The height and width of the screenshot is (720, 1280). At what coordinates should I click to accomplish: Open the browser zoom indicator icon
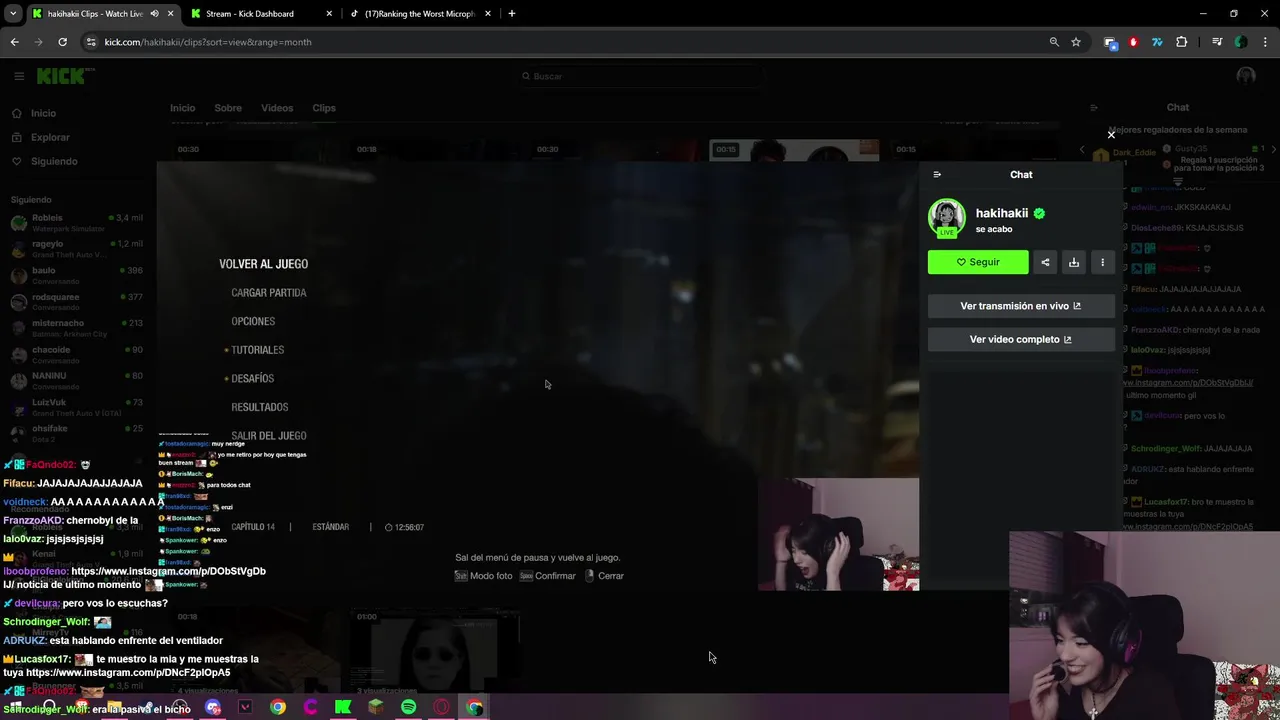coord(1054,42)
